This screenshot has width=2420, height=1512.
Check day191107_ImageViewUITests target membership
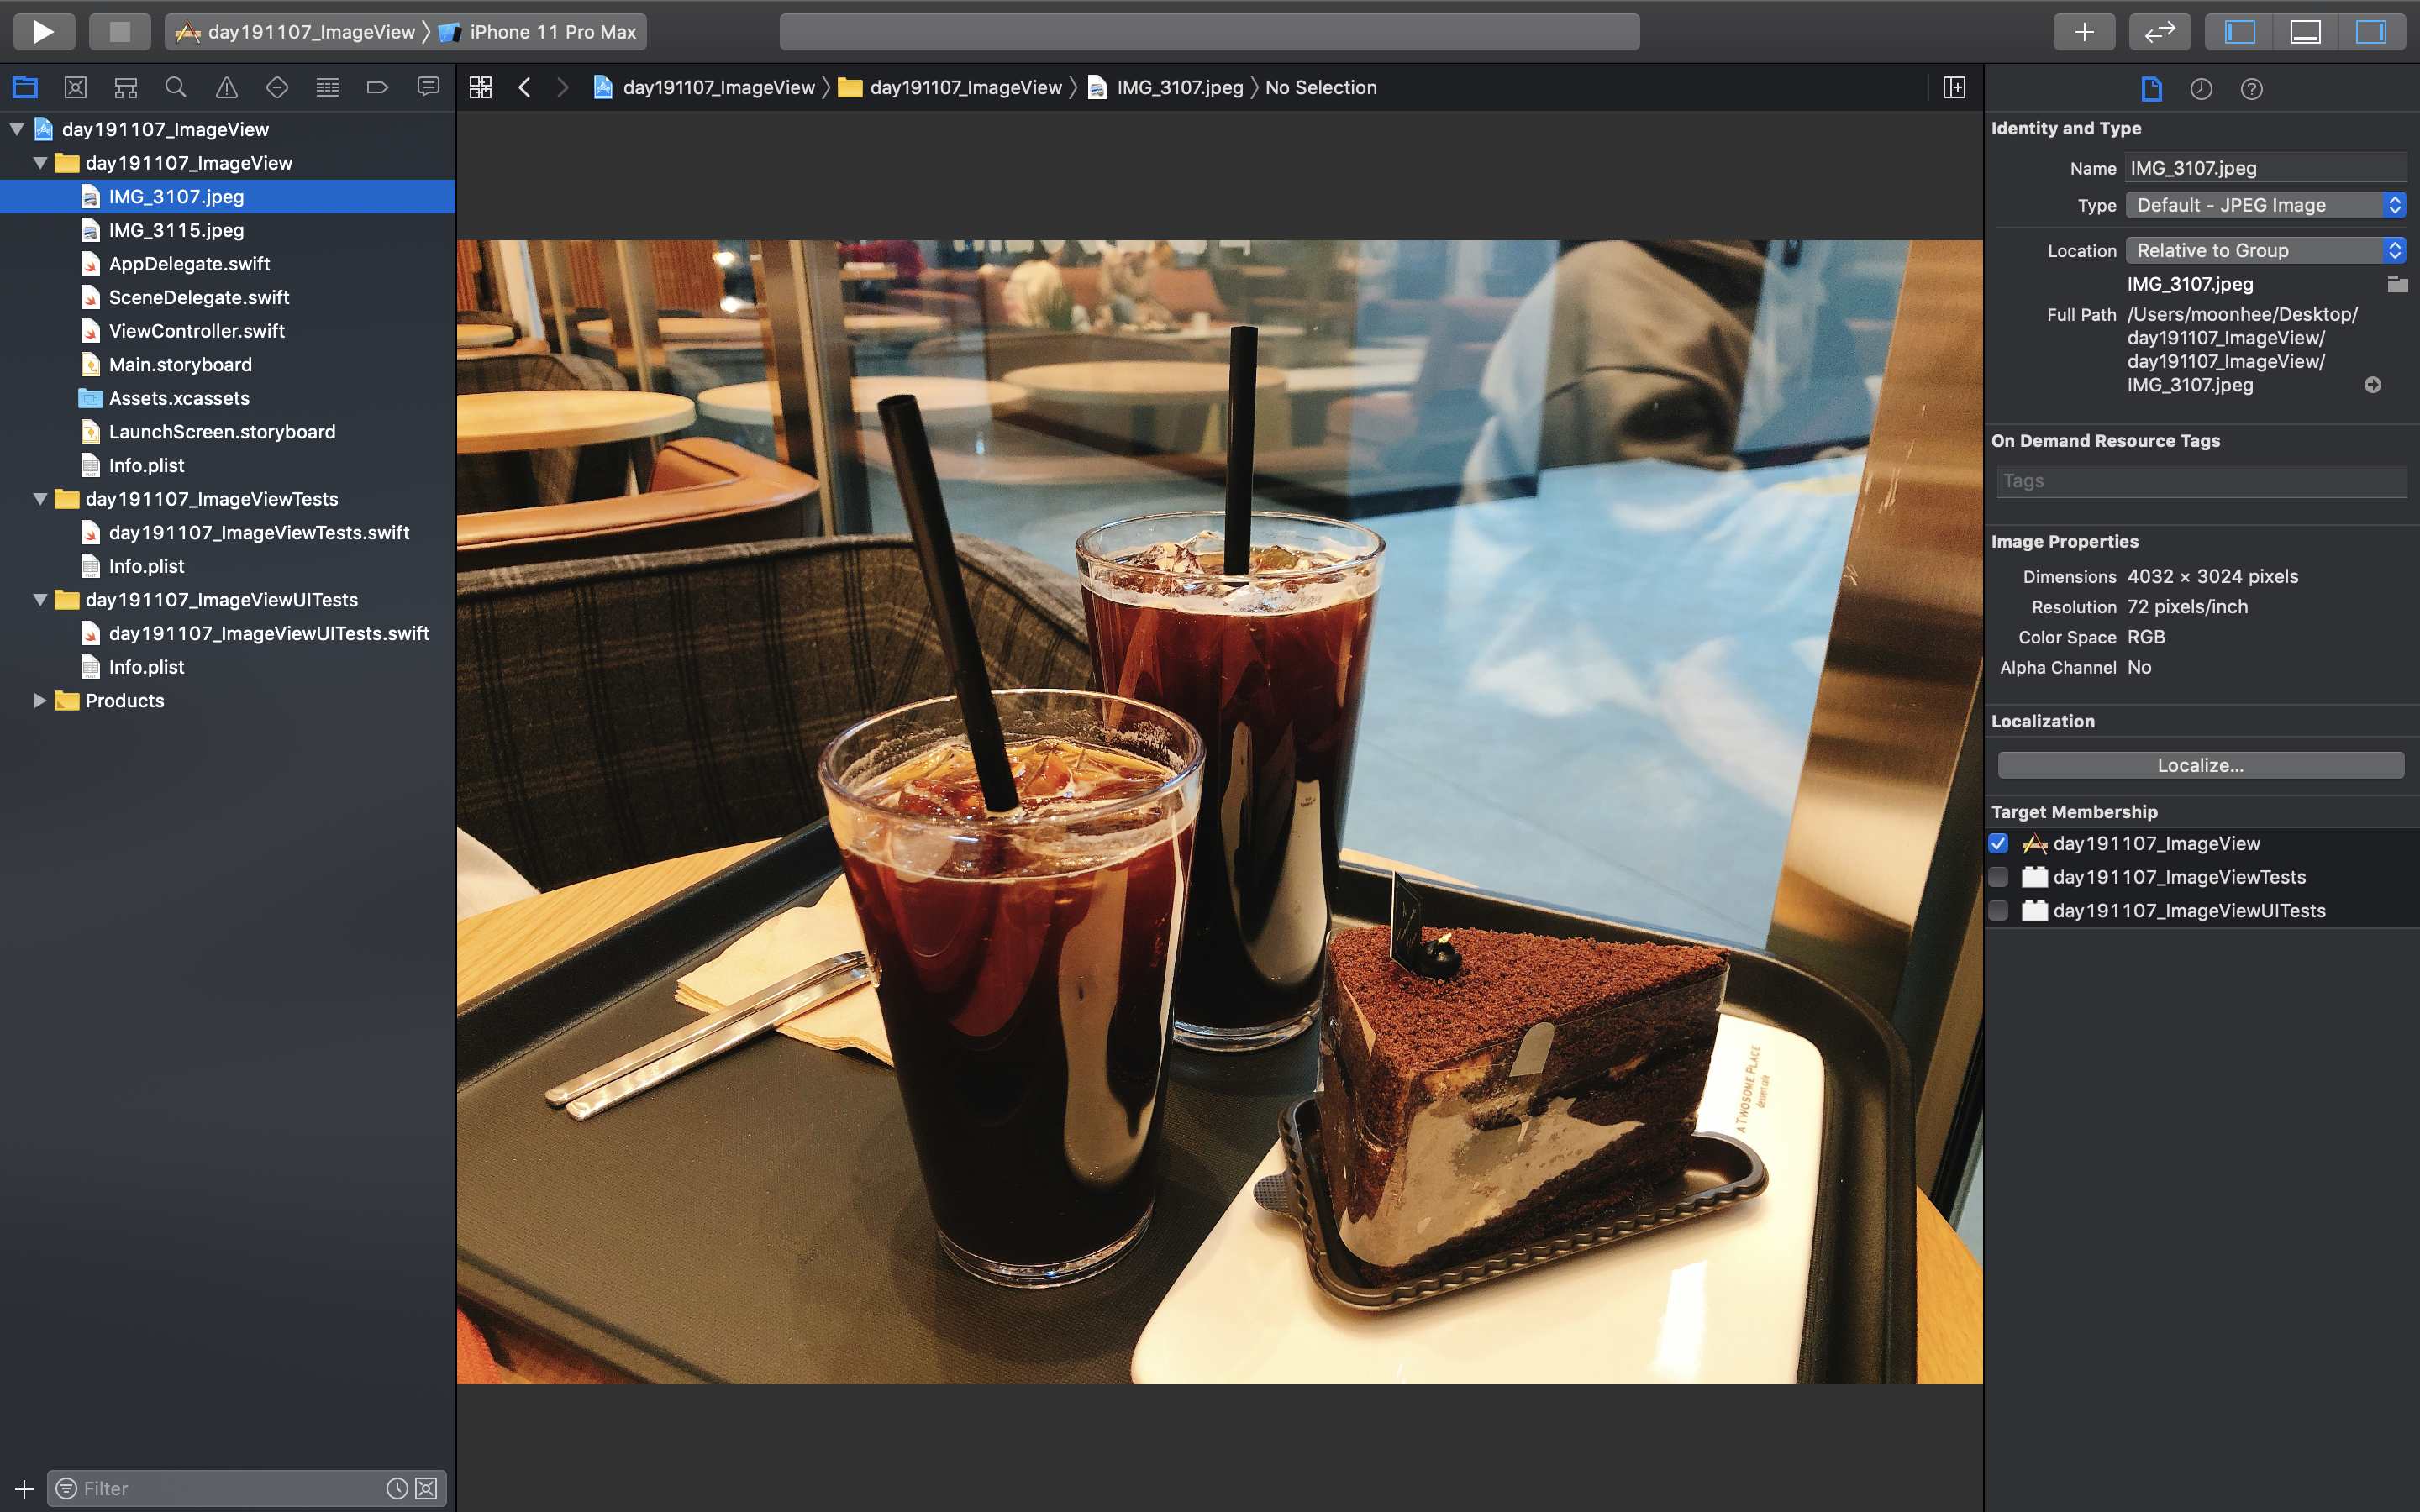(1998, 911)
